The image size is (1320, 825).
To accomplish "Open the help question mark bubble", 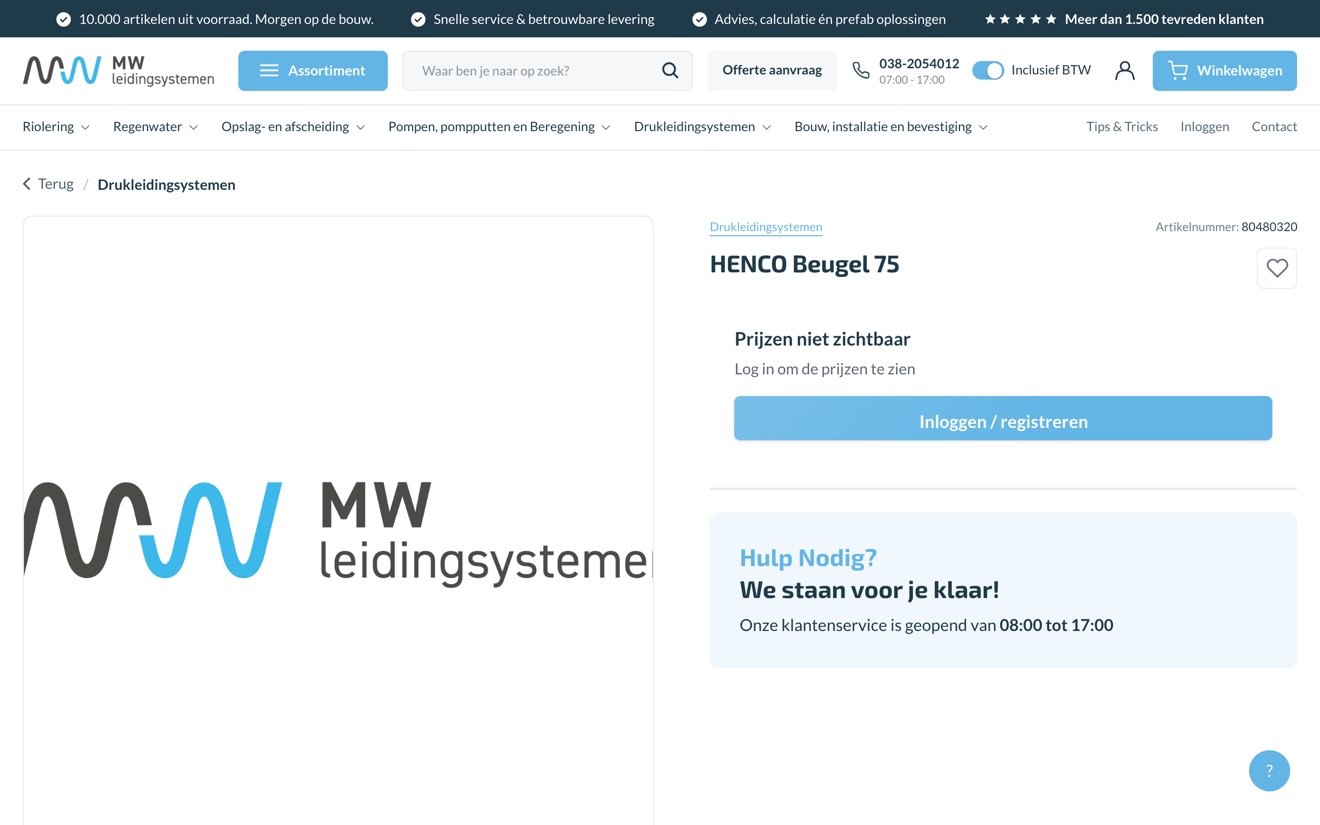I will click(x=1269, y=771).
